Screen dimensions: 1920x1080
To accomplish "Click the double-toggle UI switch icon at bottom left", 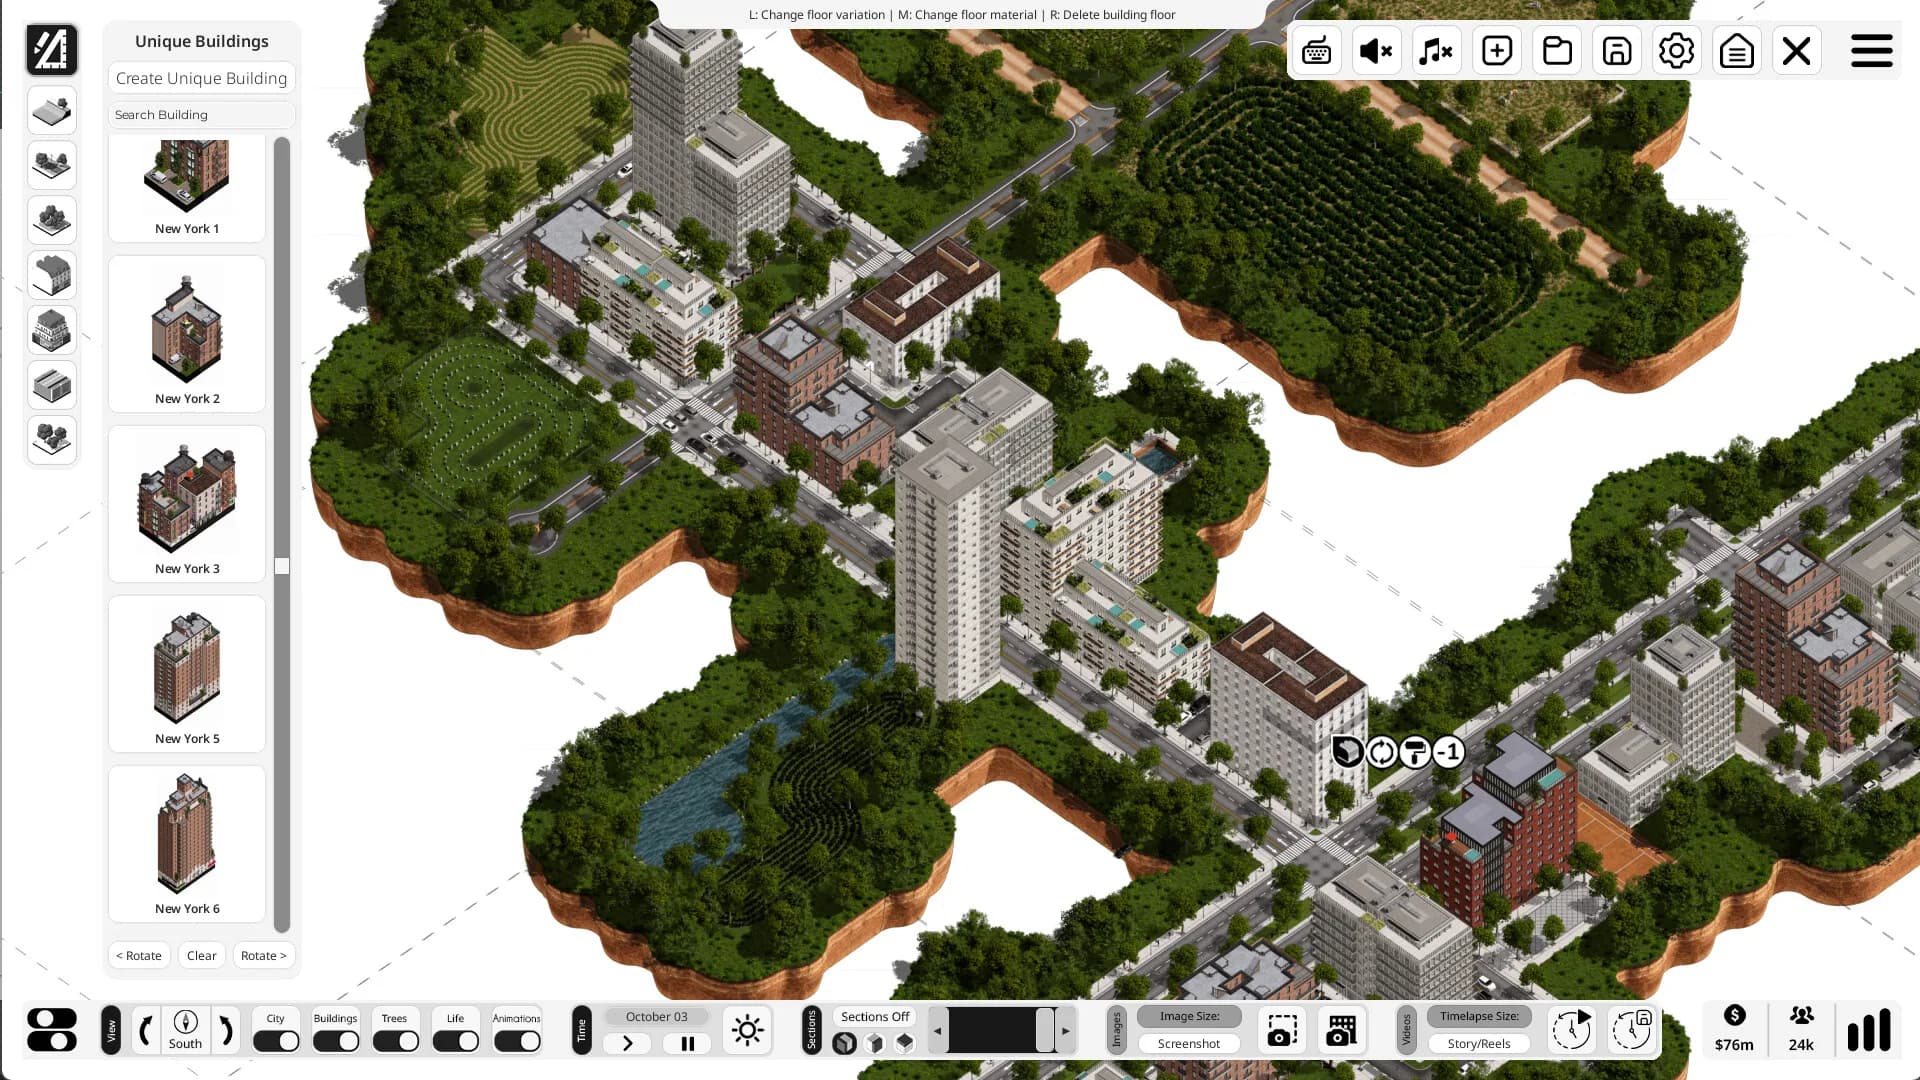I will (52, 1030).
